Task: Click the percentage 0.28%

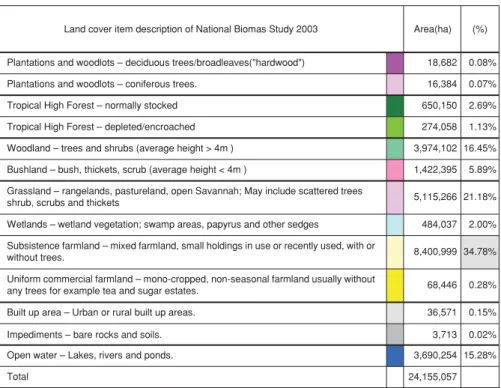Action: point(482,285)
